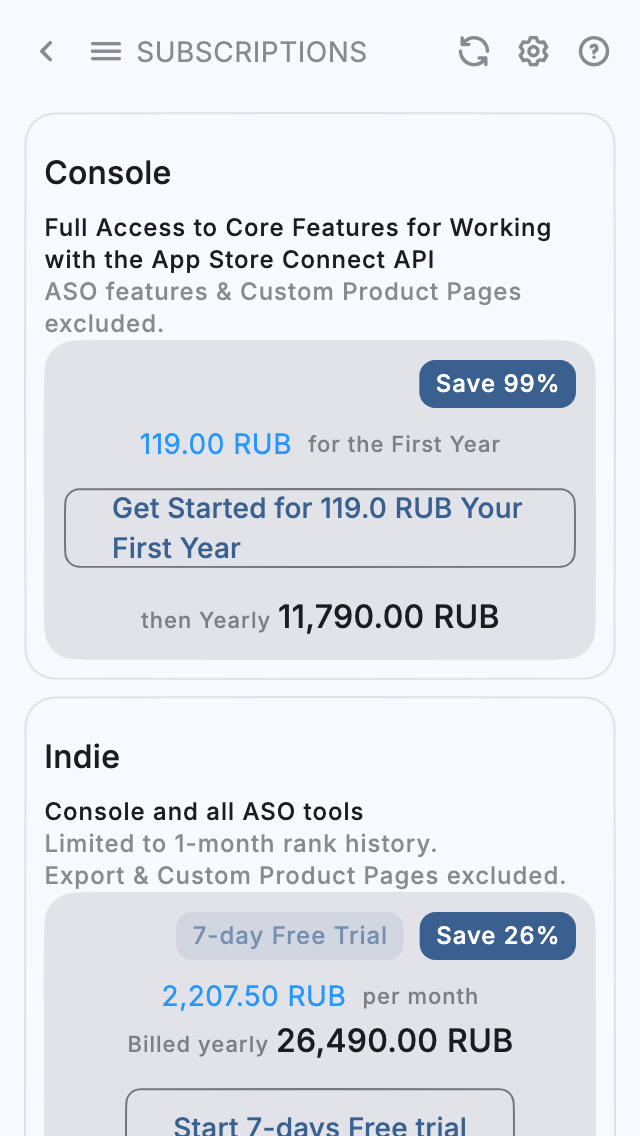Tap the back chevron arrow

[46, 52]
